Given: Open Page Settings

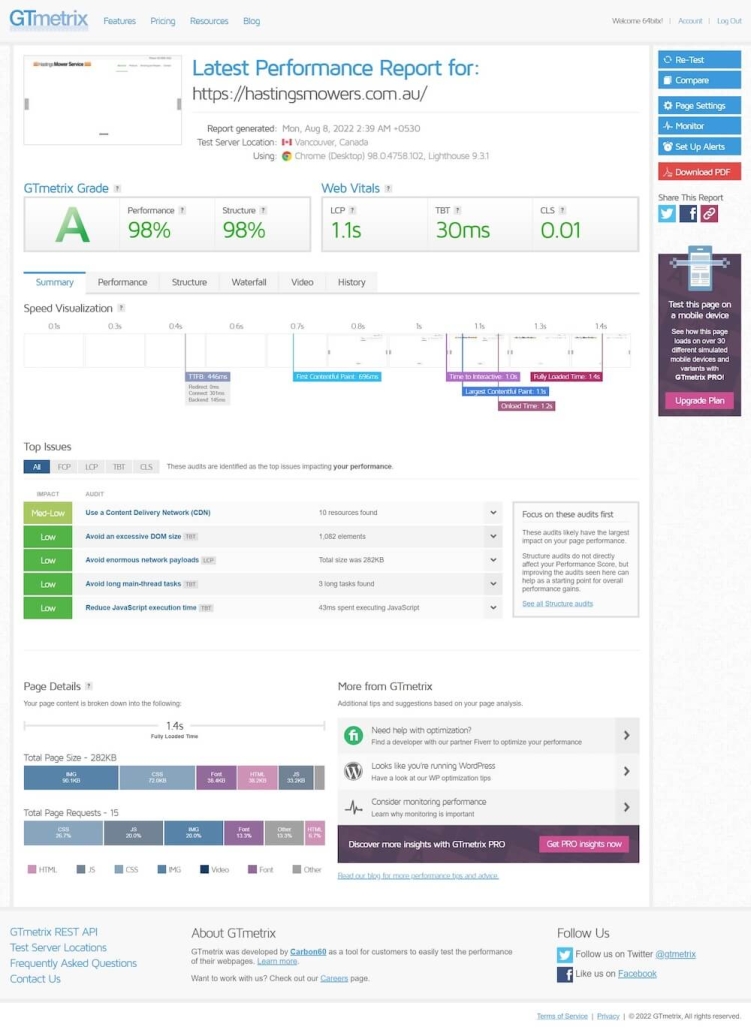Looking at the screenshot, I should tap(700, 106).
